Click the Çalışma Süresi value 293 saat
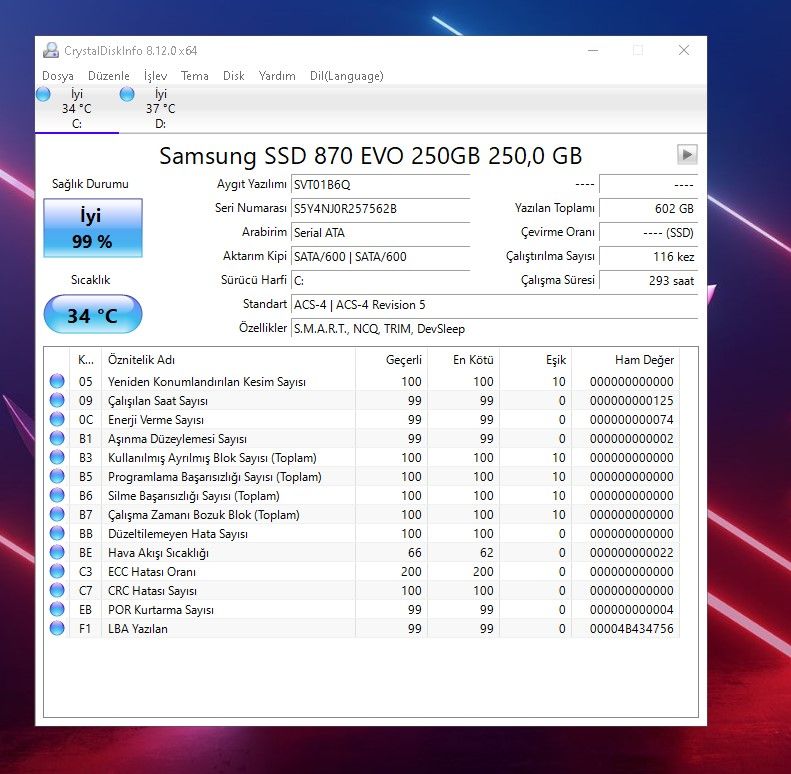791x774 pixels. [649, 281]
